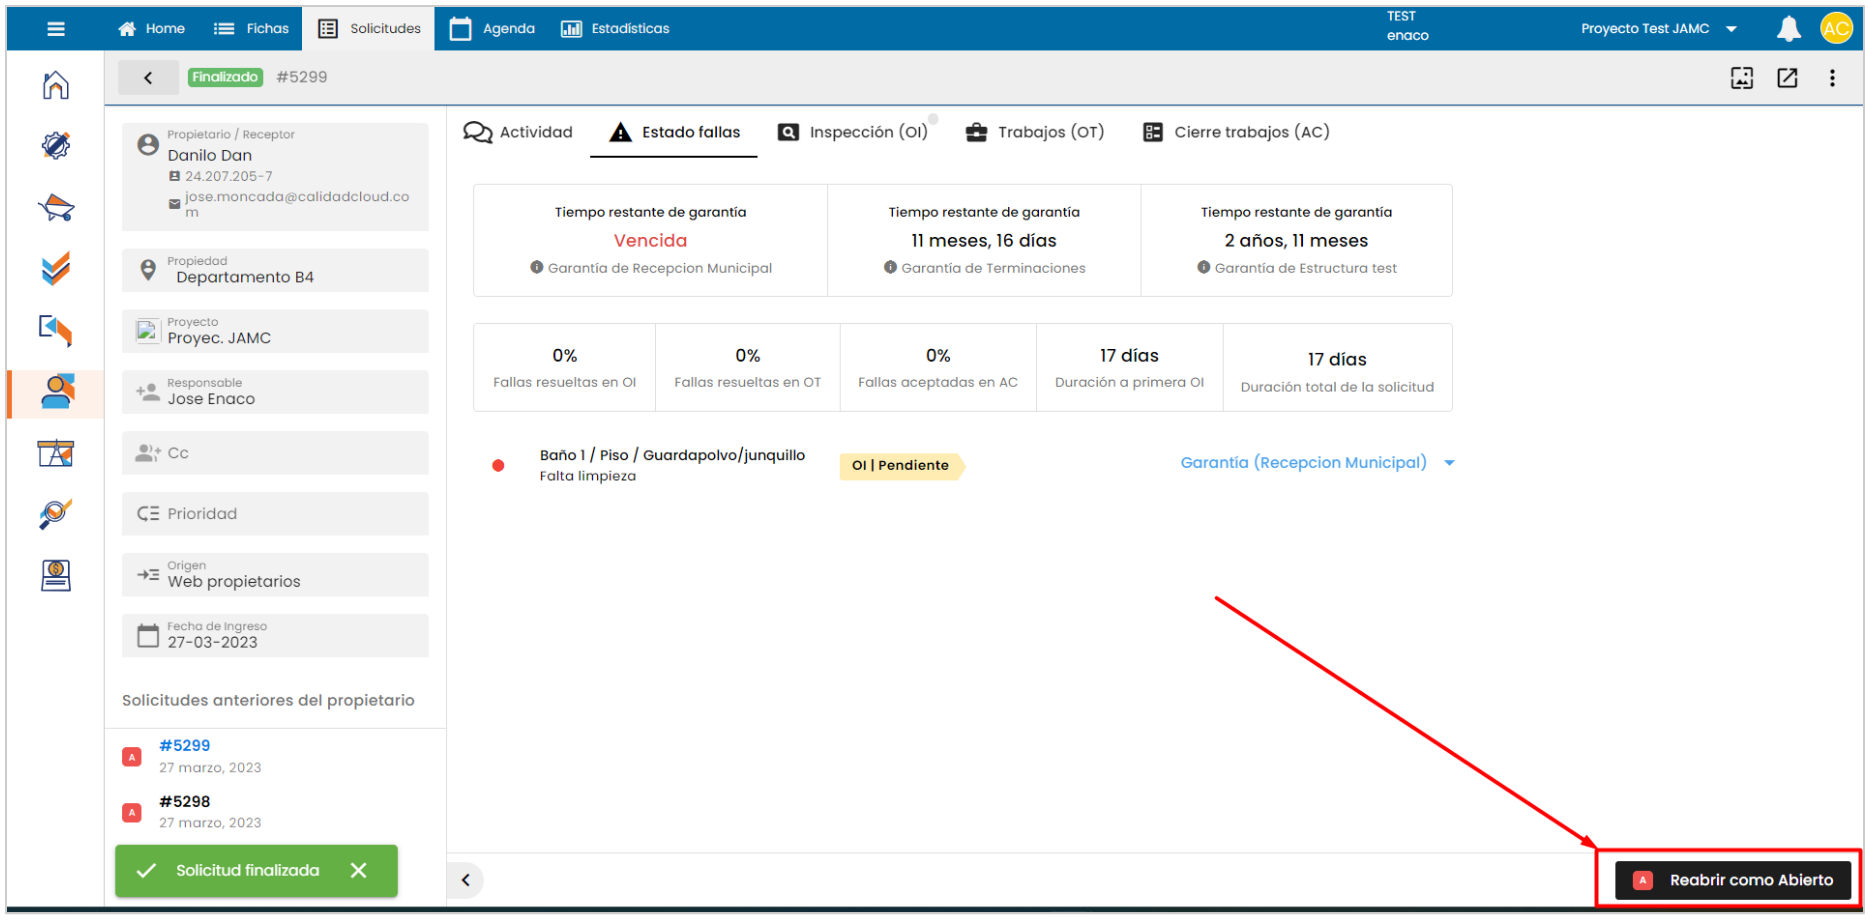Click Duración total de la solicitud stat

tap(1337, 367)
